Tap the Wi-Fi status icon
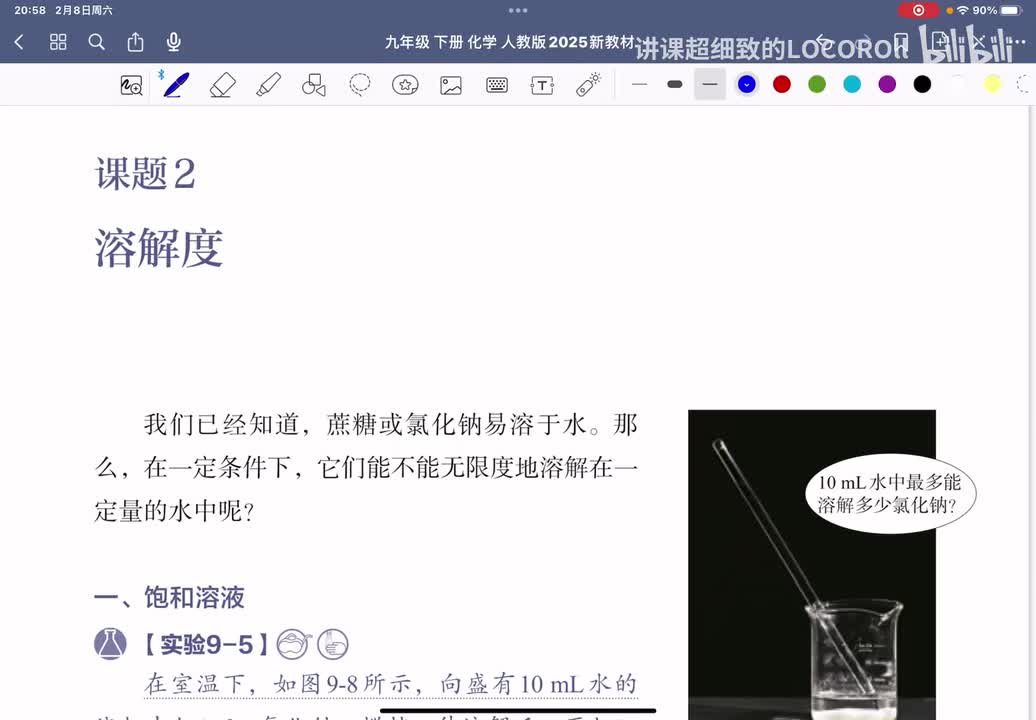 tap(963, 10)
